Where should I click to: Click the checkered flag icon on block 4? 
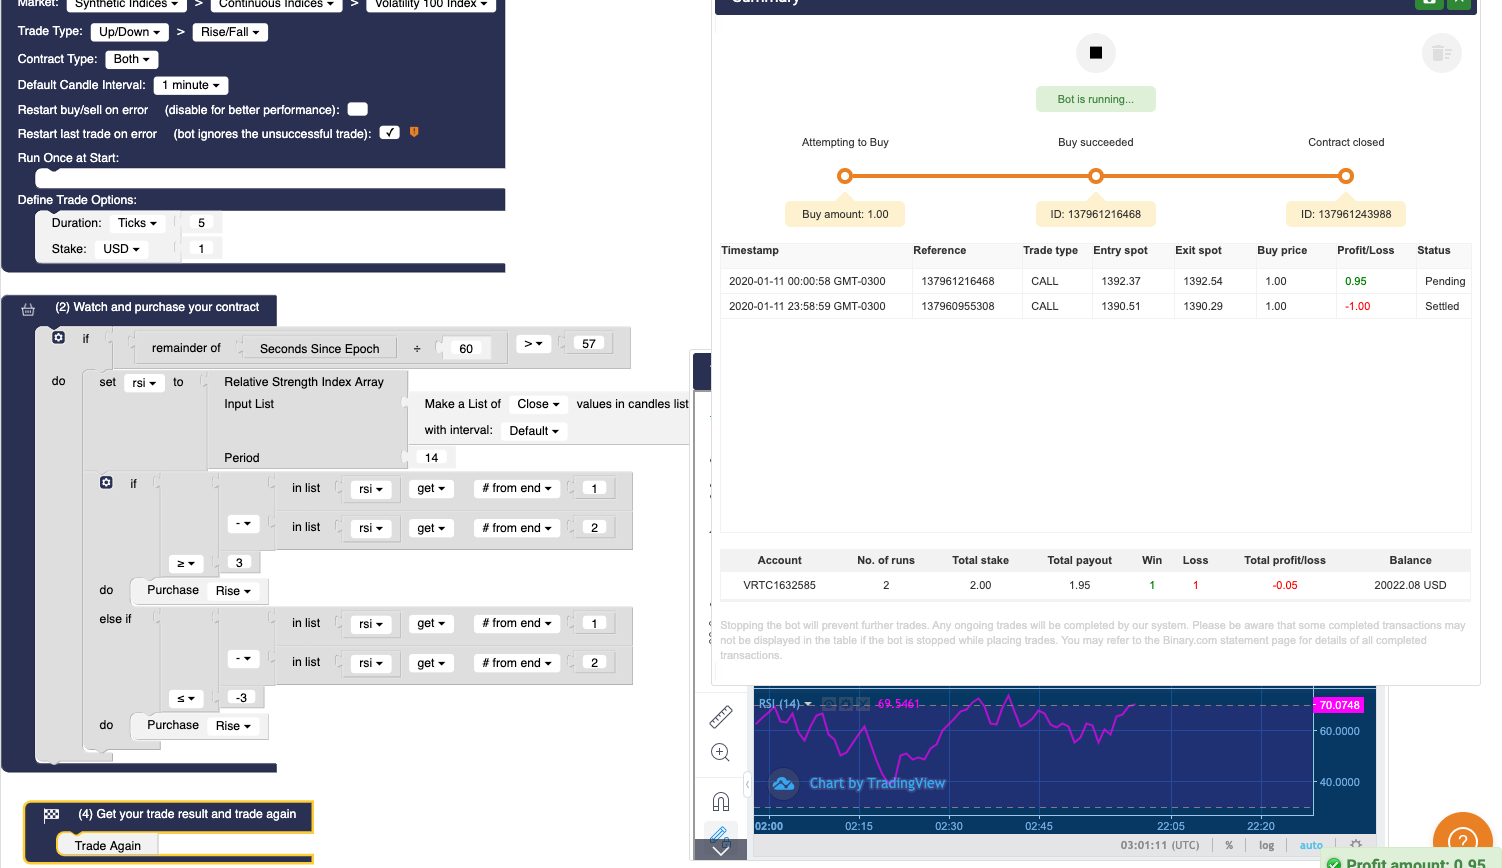(51, 815)
